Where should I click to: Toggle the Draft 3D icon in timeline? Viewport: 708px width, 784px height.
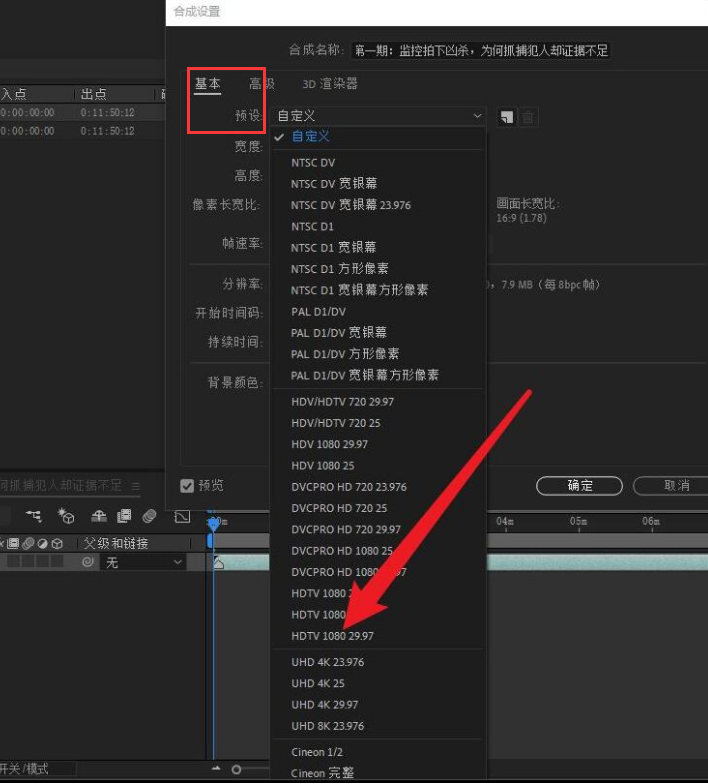click(x=66, y=516)
